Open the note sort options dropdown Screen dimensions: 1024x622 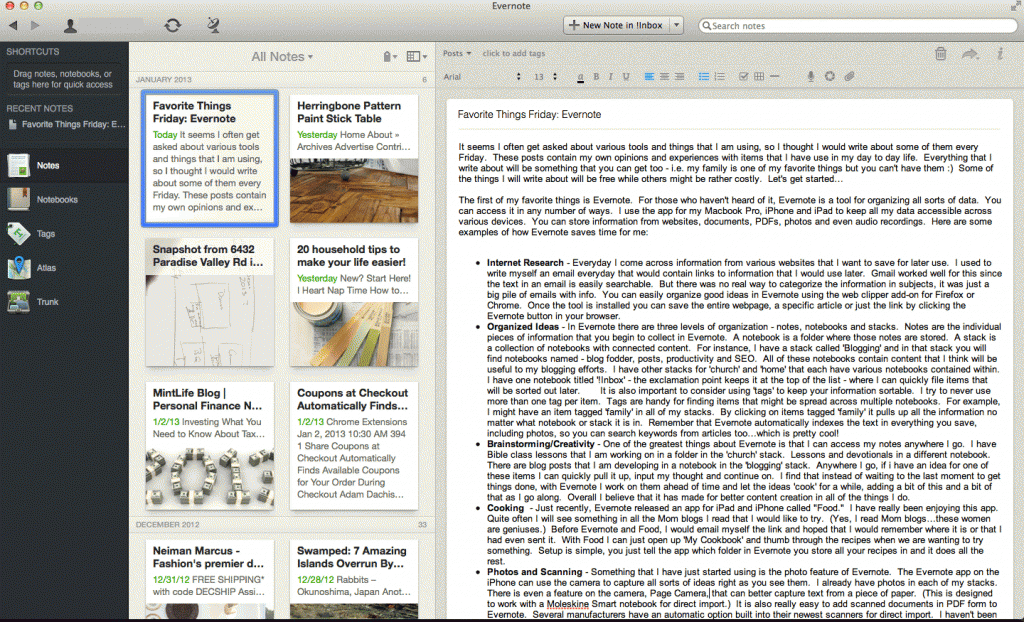click(x=390, y=57)
